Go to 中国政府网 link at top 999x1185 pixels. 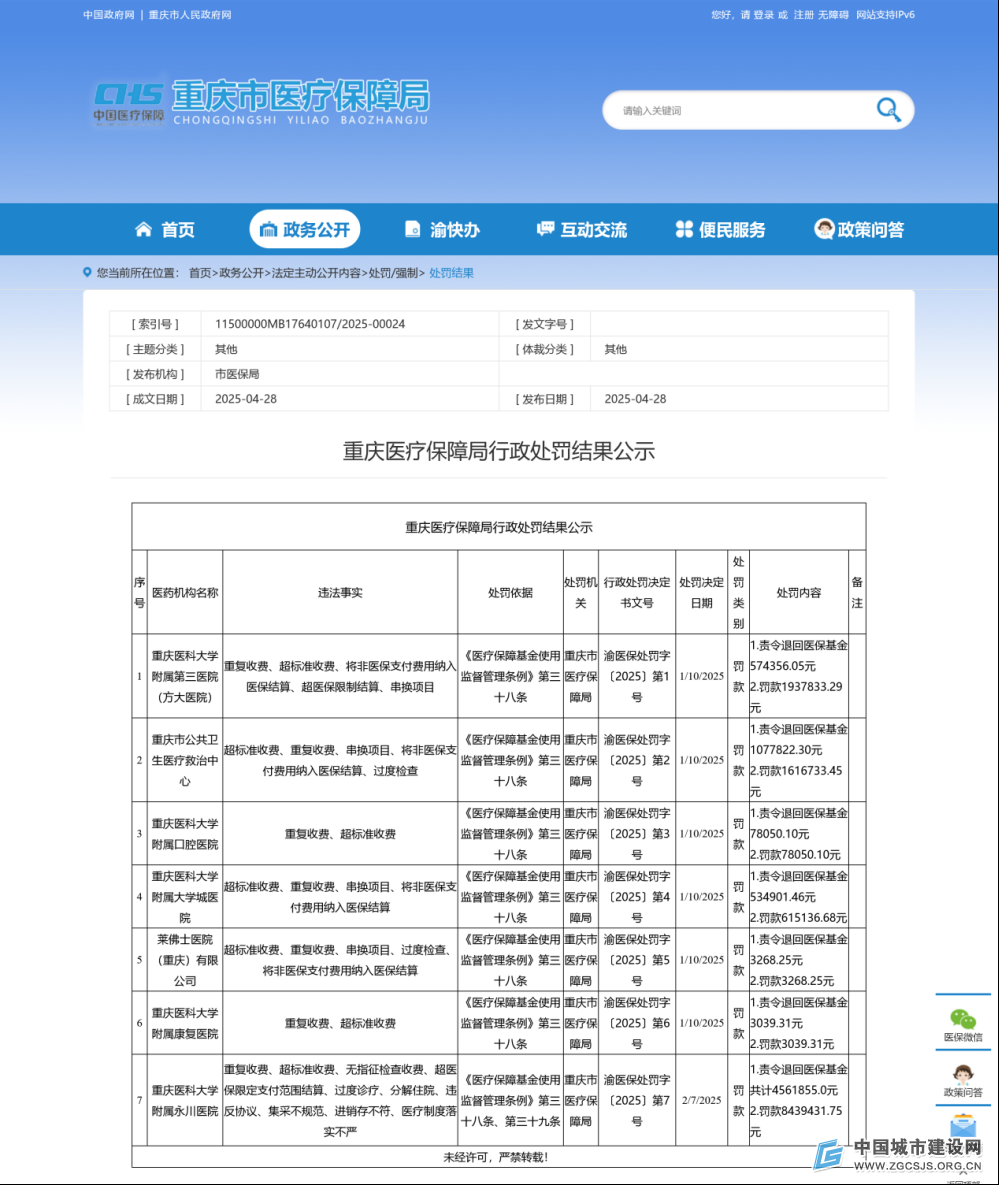pyautogui.click(x=108, y=15)
